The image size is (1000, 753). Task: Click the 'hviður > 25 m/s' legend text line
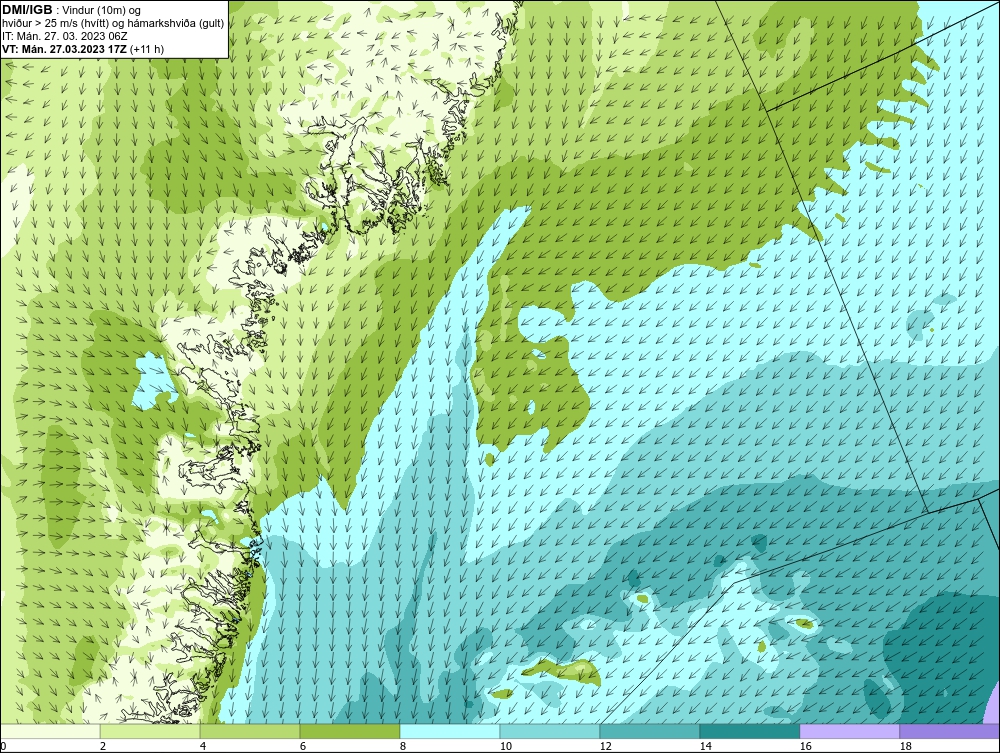tap(114, 24)
